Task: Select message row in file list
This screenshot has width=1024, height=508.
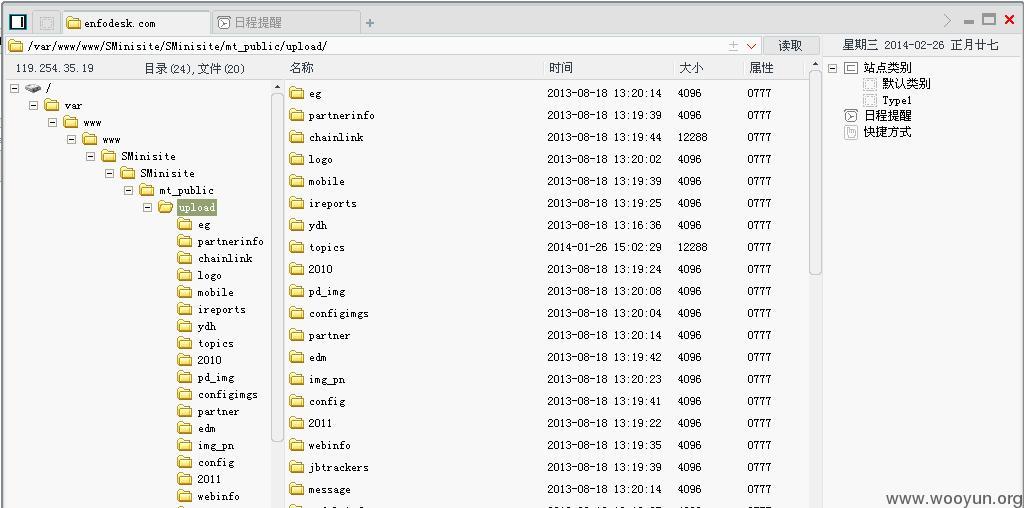Action: tap(546, 489)
